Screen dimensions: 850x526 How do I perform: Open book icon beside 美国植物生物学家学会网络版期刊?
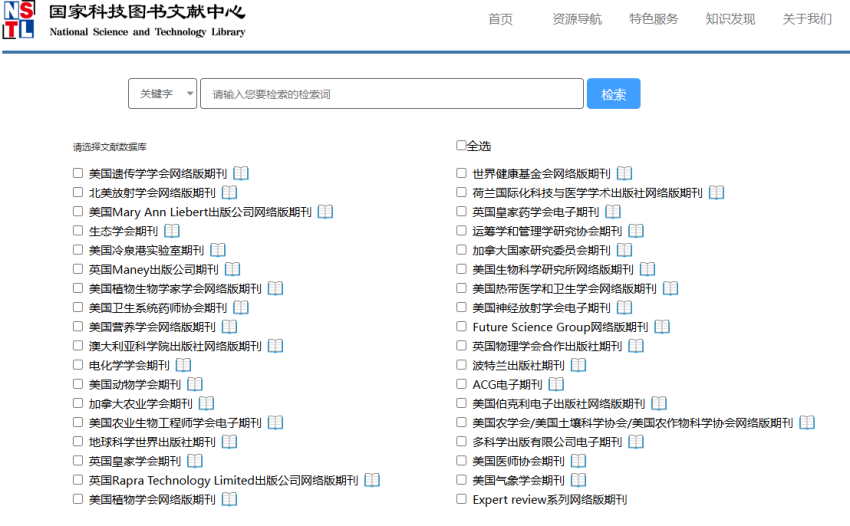click(x=275, y=288)
